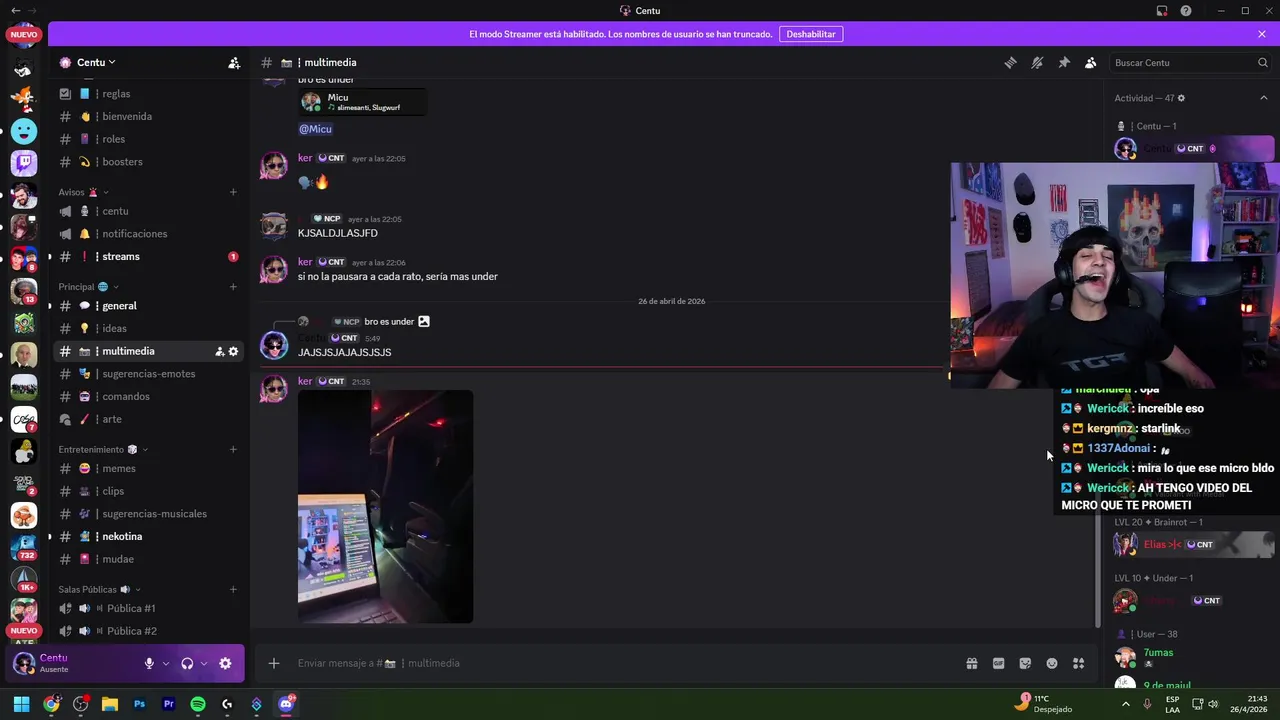
Task: Open the emoji picker icon
Action: click(1052, 664)
